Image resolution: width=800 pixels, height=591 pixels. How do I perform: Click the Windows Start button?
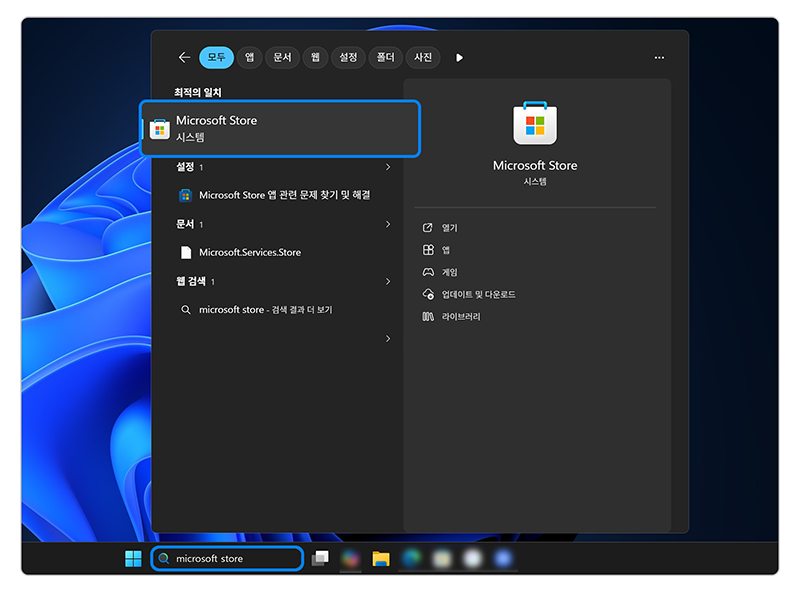pyautogui.click(x=134, y=558)
